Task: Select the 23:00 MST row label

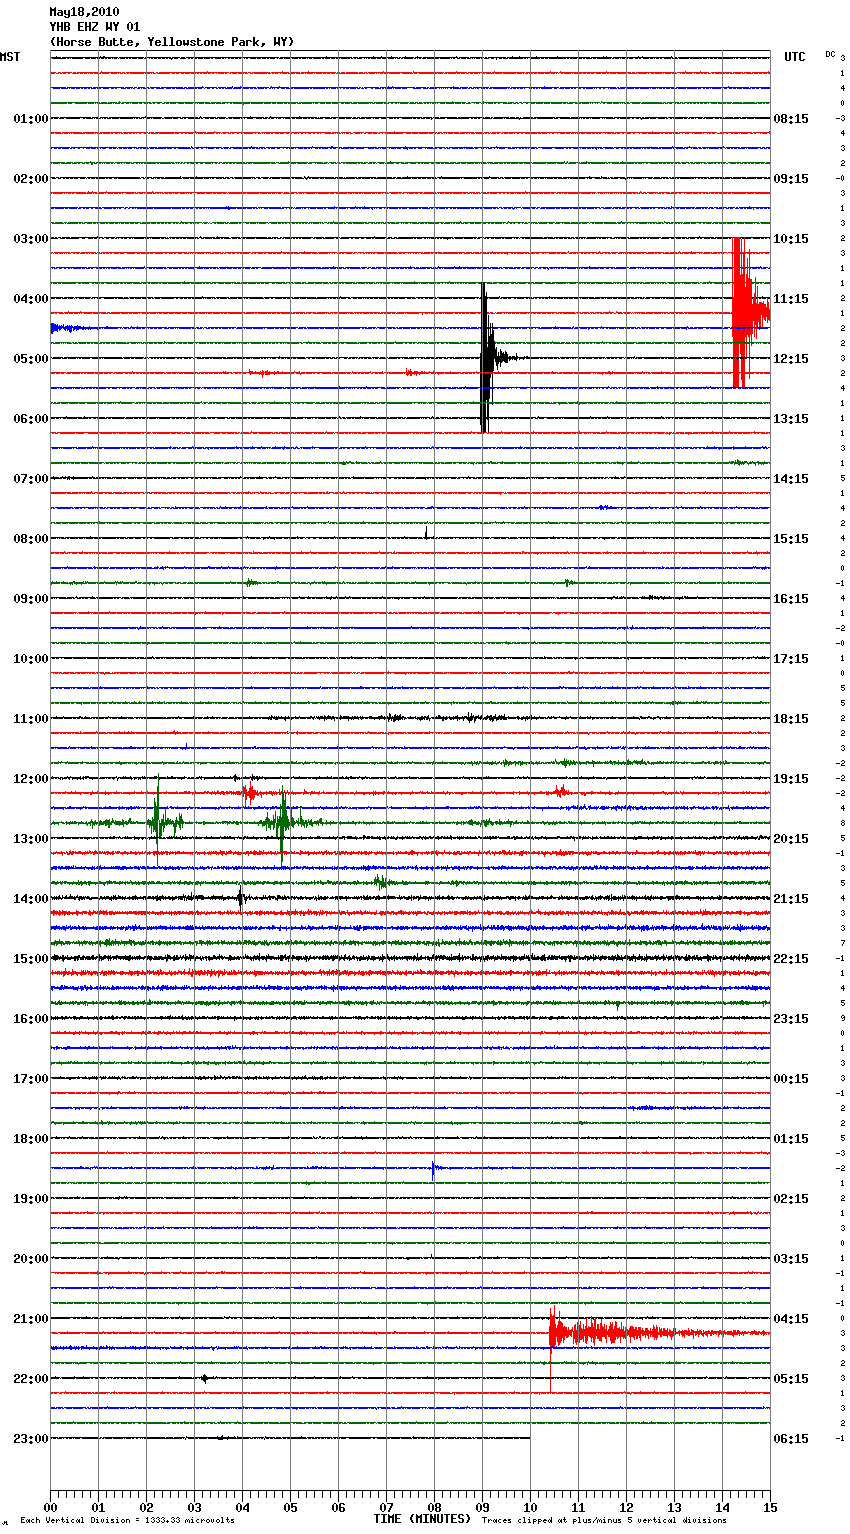Action: coord(31,1439)
